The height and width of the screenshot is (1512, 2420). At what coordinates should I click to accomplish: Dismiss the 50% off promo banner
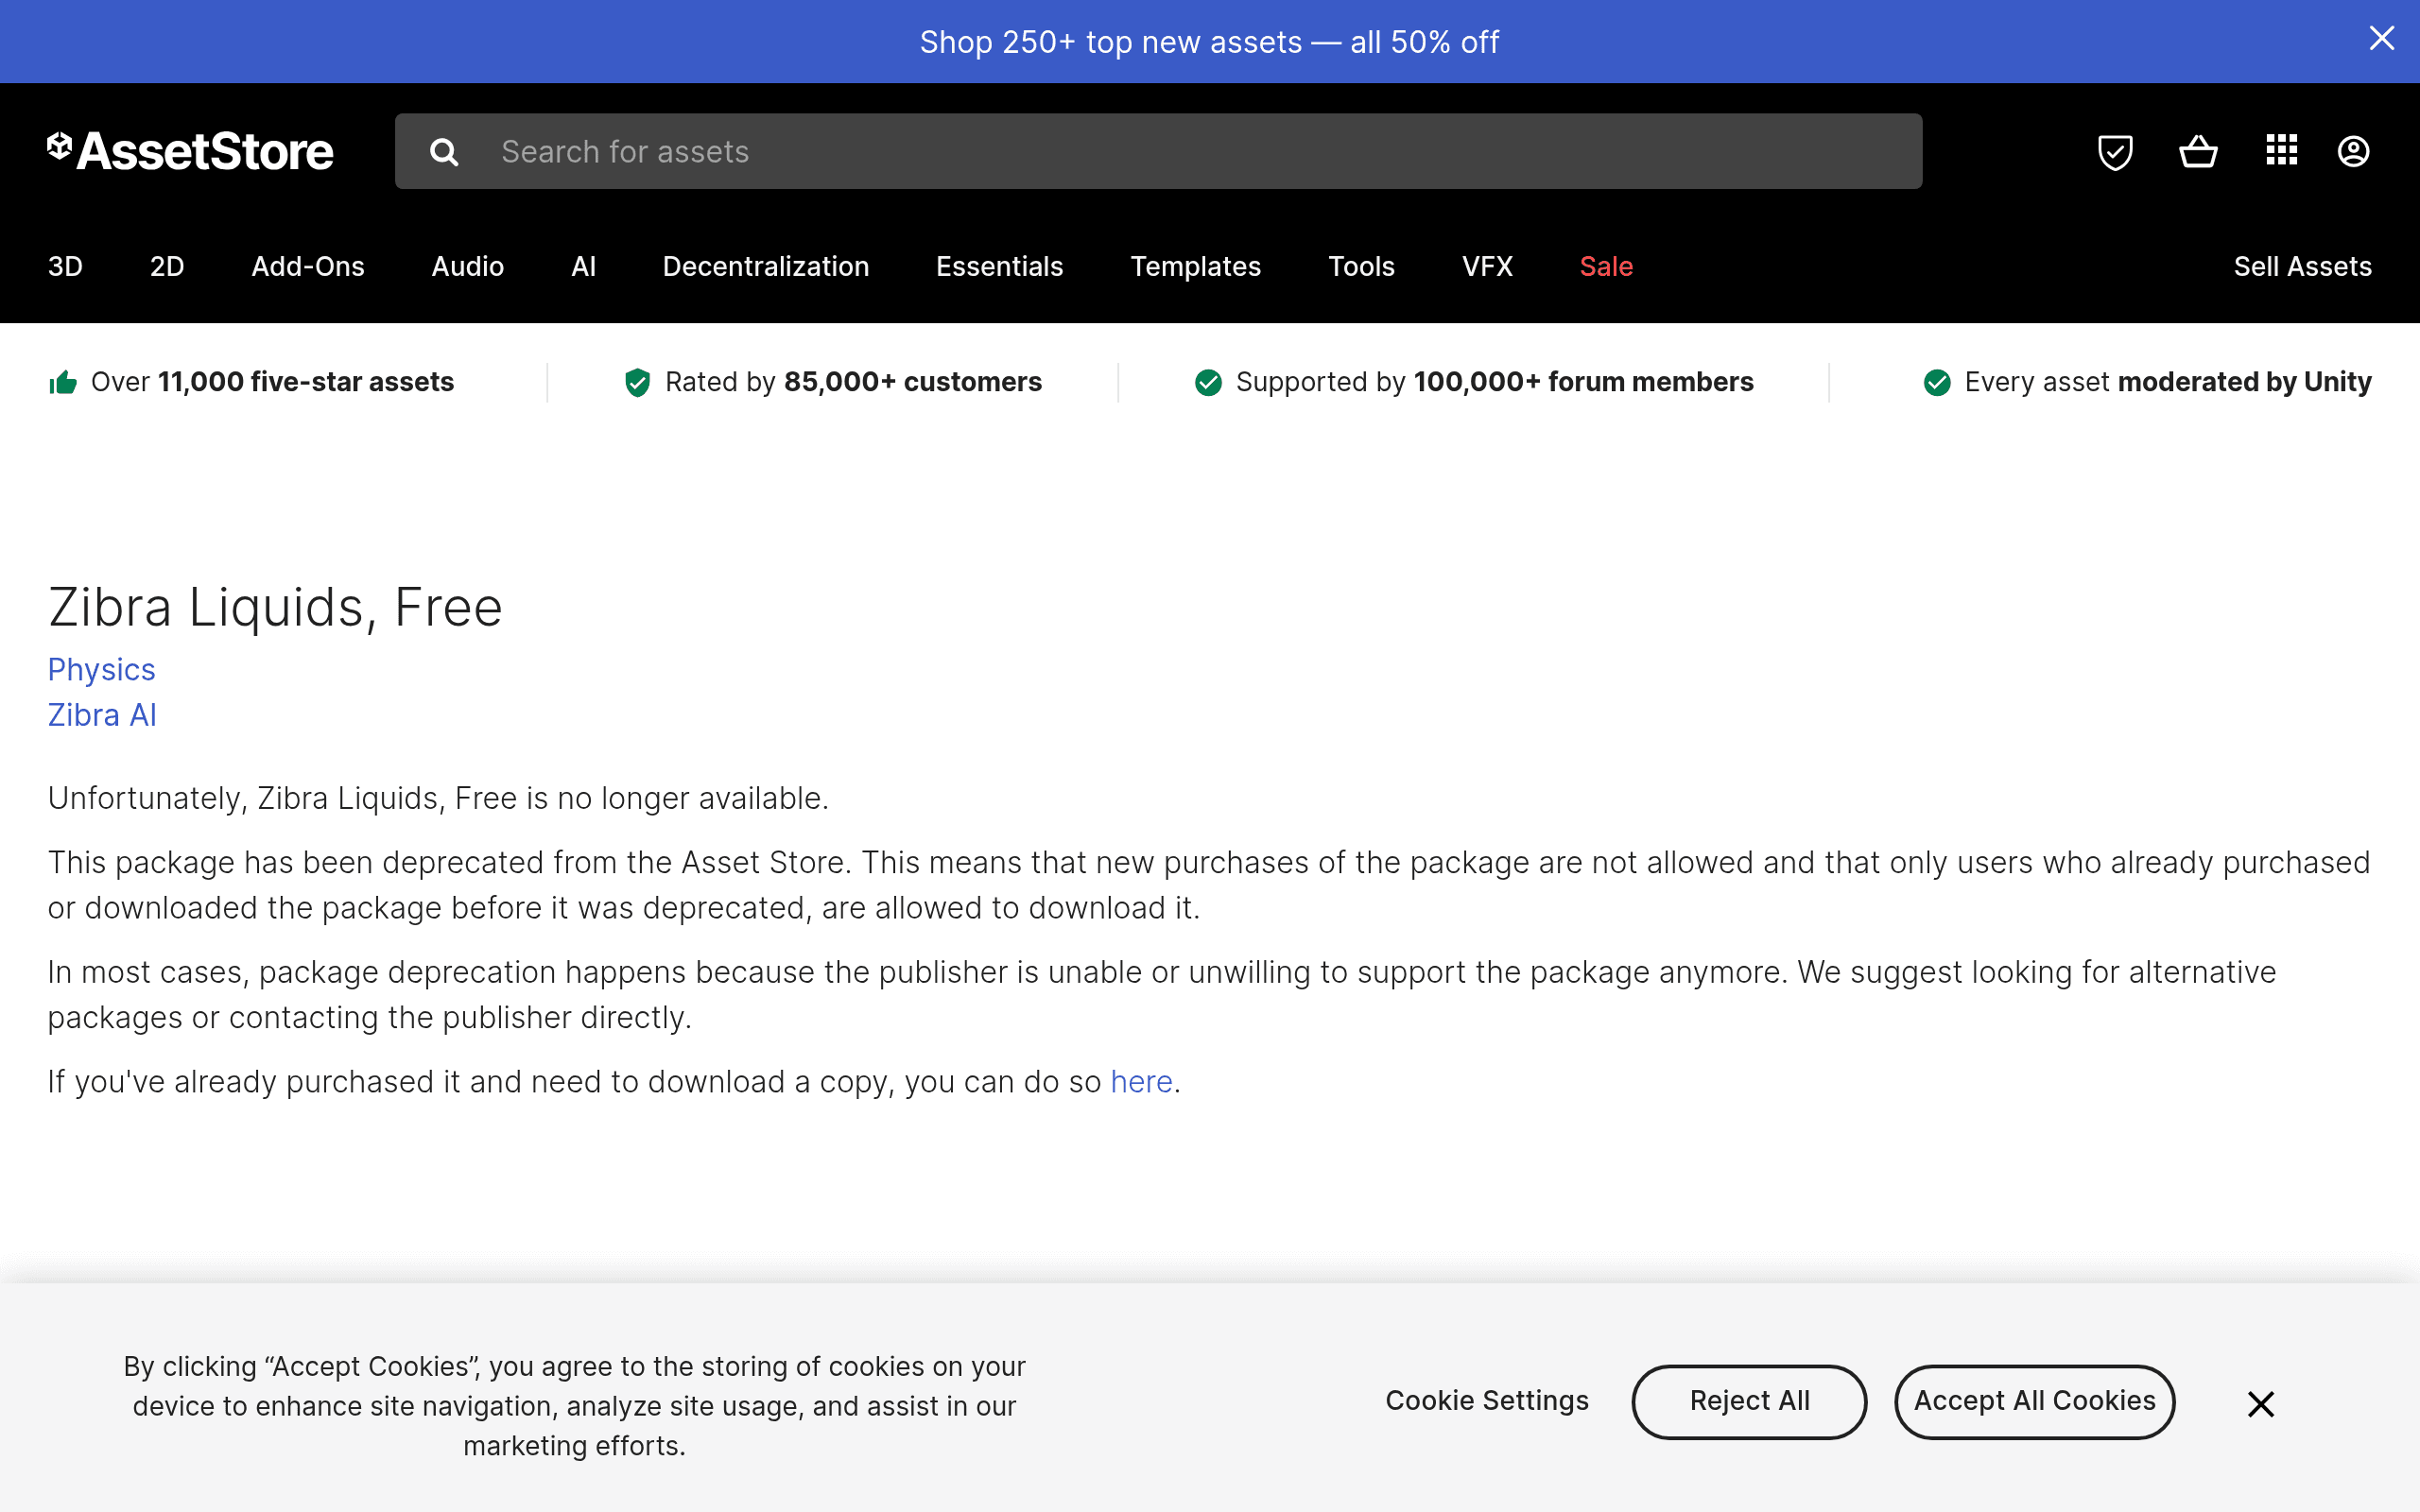pos(2382,38)
